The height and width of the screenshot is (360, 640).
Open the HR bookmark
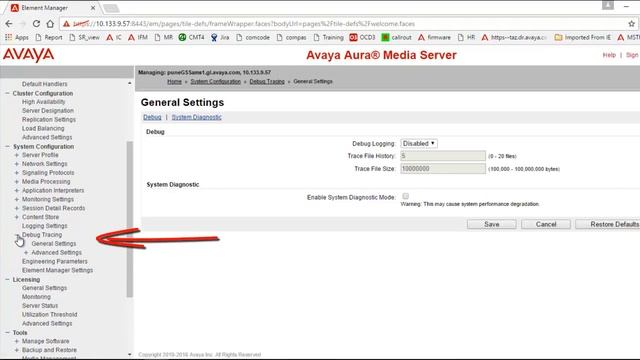point(466,37)
